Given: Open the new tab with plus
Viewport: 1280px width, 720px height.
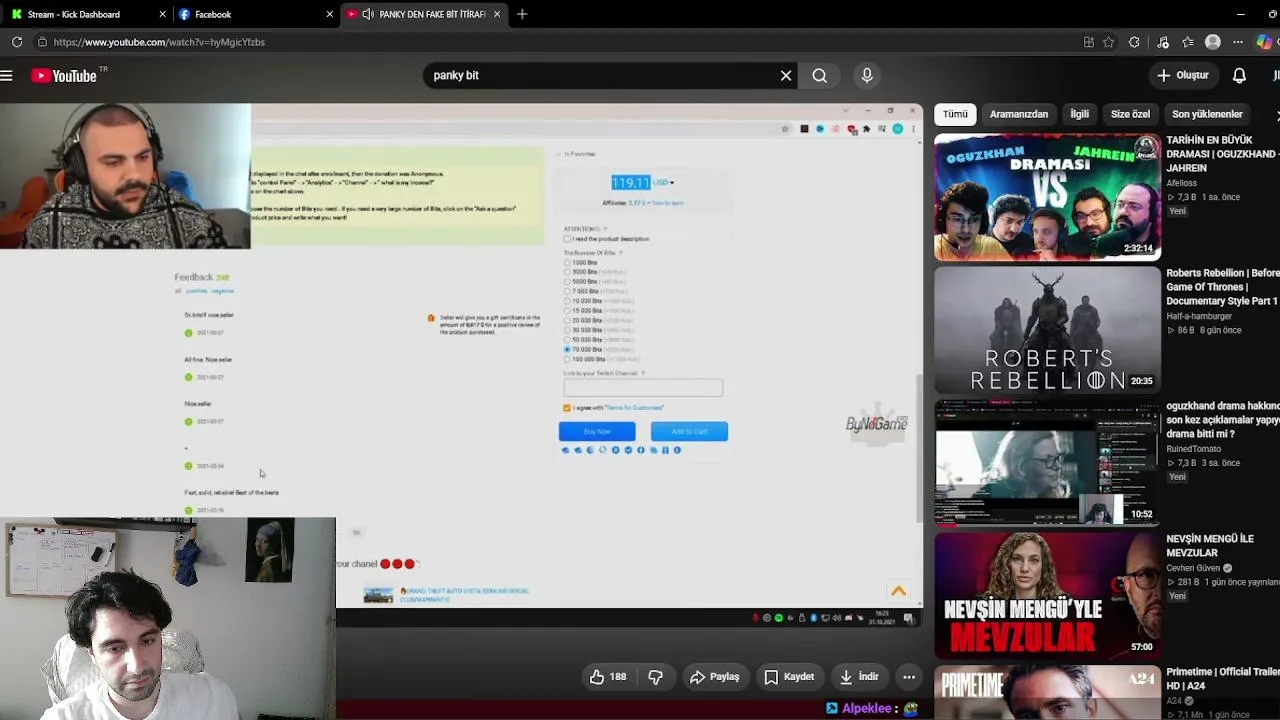Looking at the screenshot, I should click(x=522, y=14).
